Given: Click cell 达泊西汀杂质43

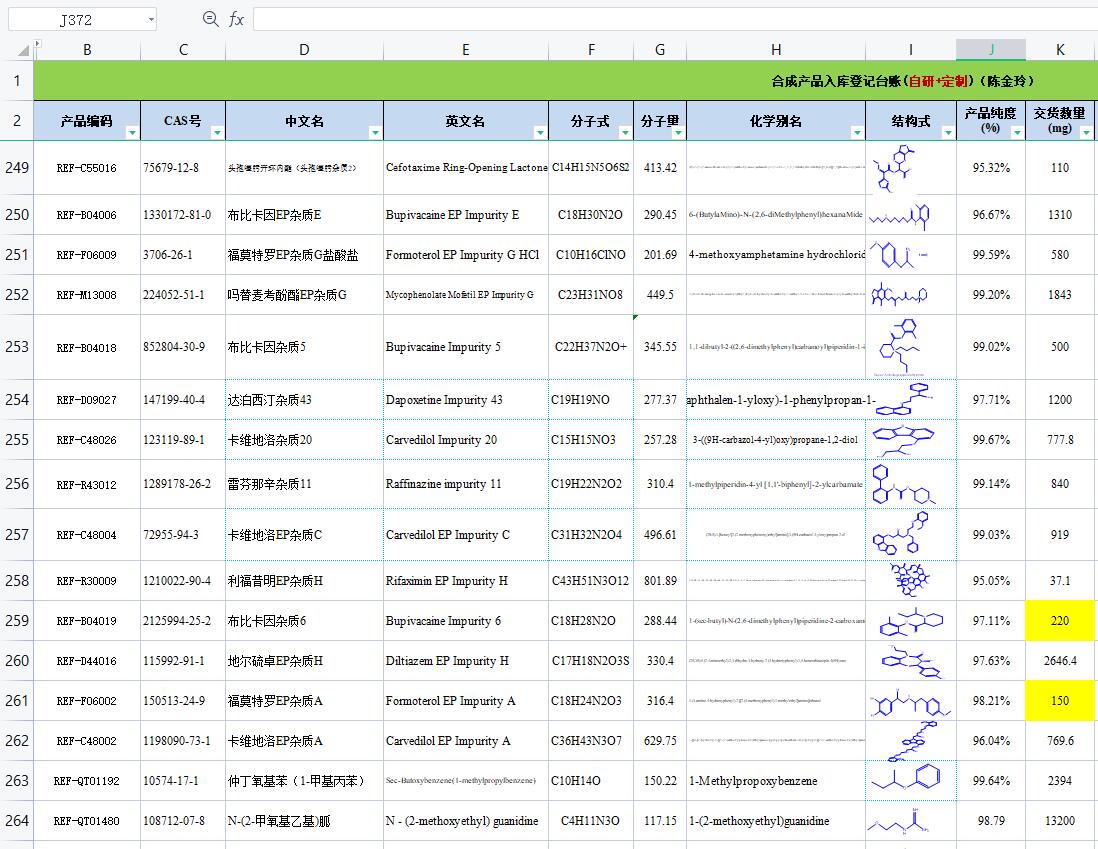Looking at the screenshot, I should (304, 399).
